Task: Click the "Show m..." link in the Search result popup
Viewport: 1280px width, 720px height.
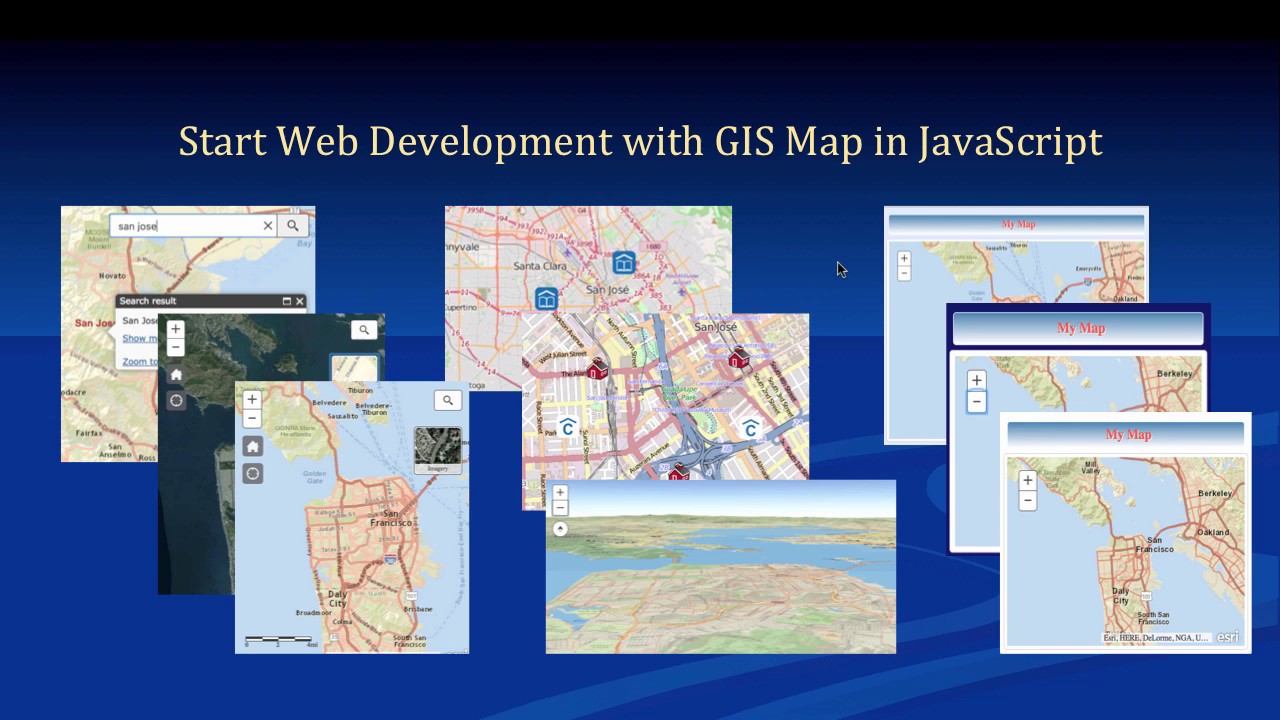Action: (139, 338)
